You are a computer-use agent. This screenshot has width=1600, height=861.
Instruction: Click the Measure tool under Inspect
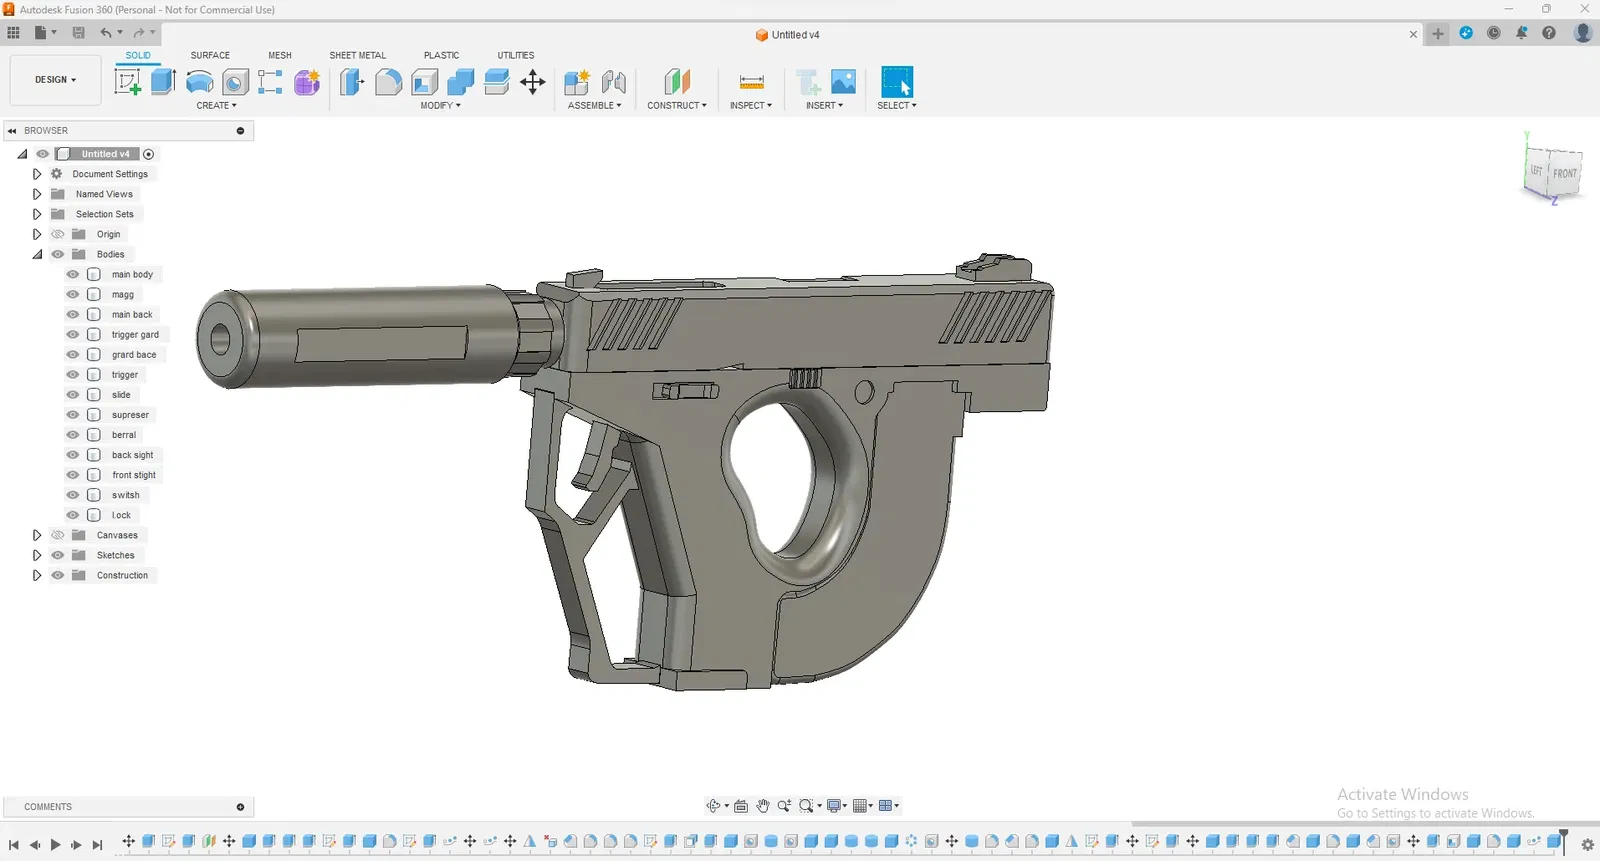[751, 82]
